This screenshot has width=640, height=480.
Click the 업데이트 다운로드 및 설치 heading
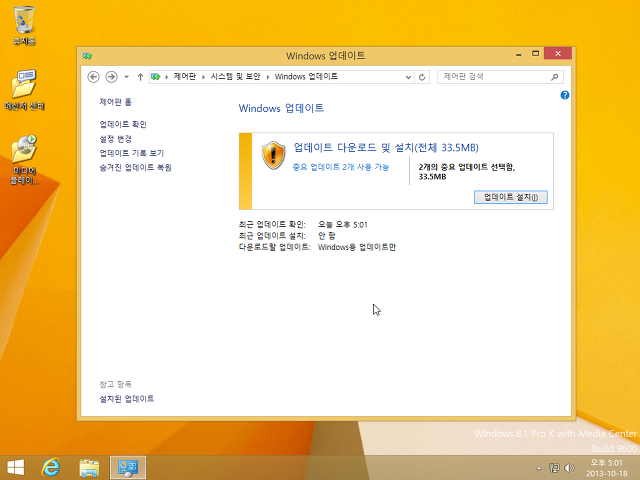click(x=386, y=147)
